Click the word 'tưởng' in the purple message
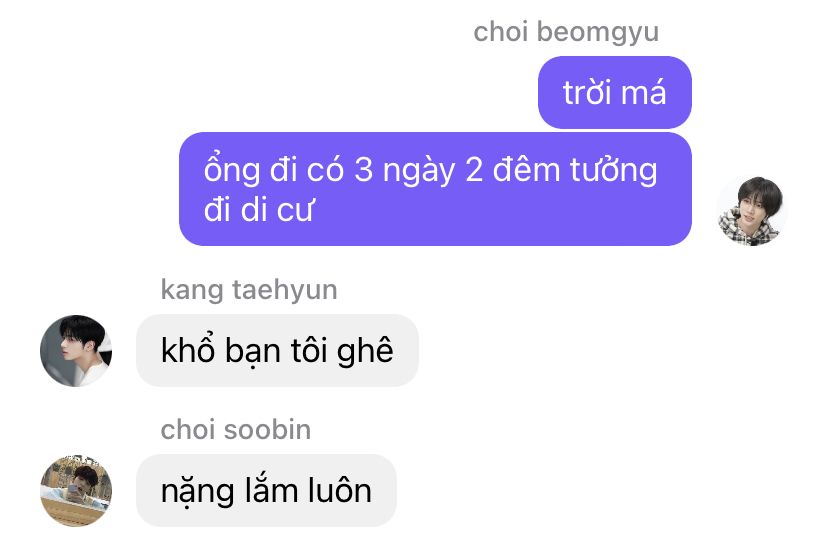Image resolution: width=828 pixels, height=543 pixels. (614, 171)
